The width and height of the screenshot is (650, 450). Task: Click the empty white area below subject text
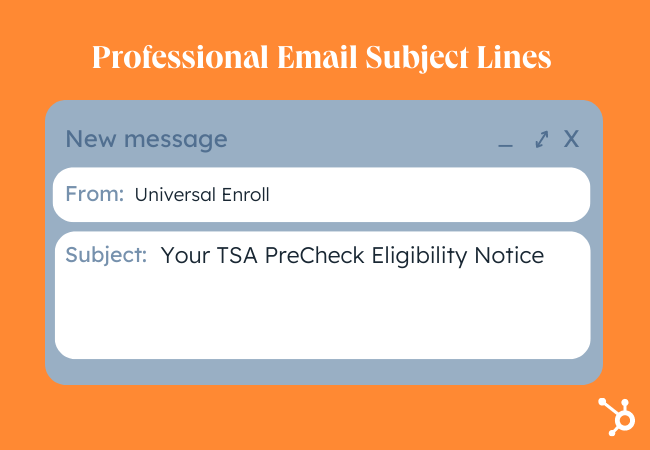click(x=323, y=315)
